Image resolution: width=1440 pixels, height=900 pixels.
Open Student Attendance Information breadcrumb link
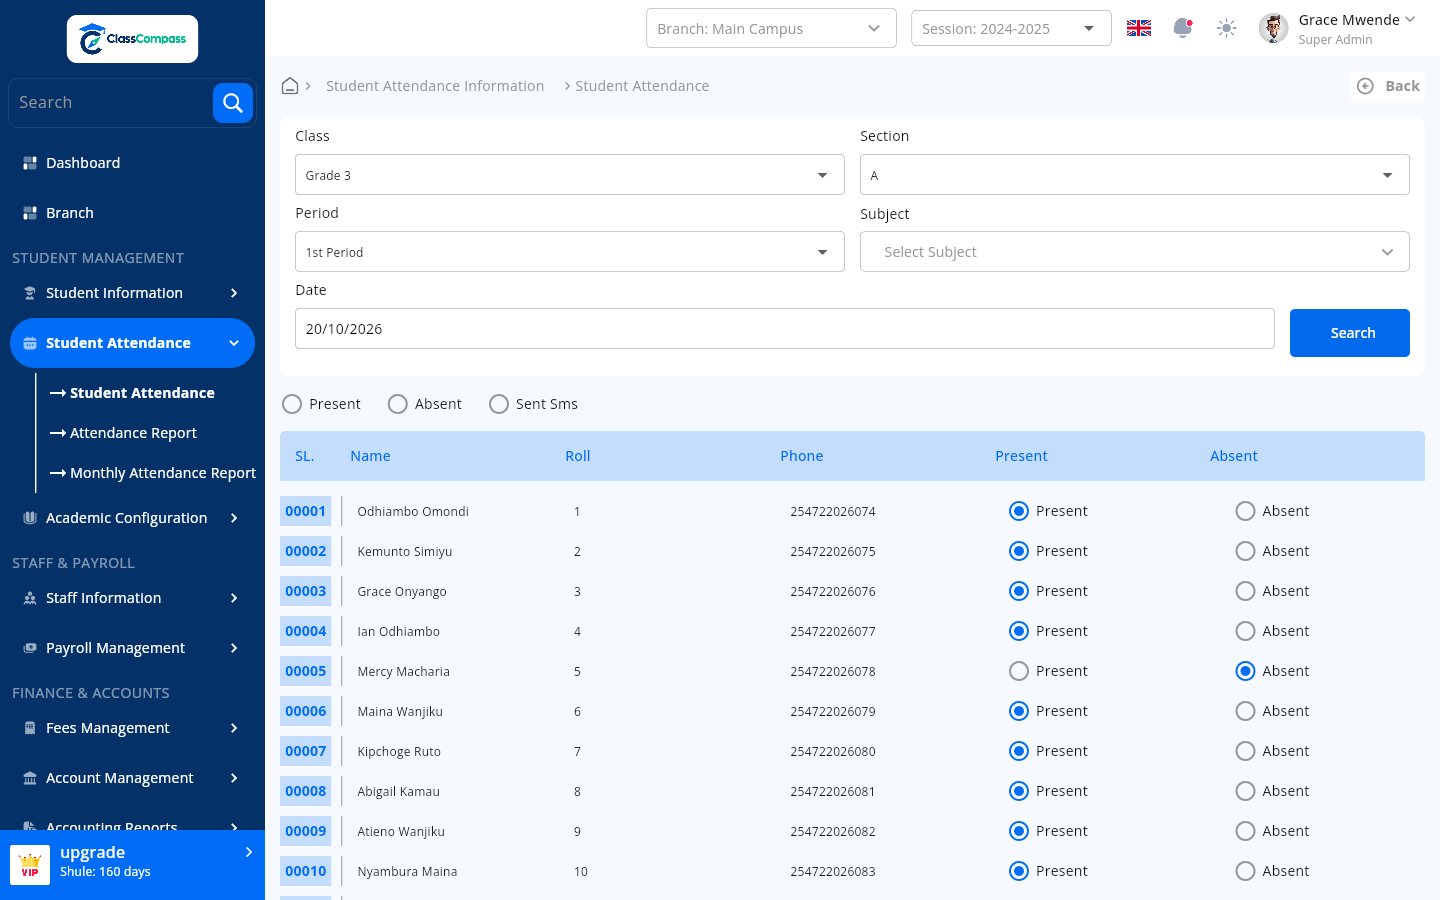435,86
